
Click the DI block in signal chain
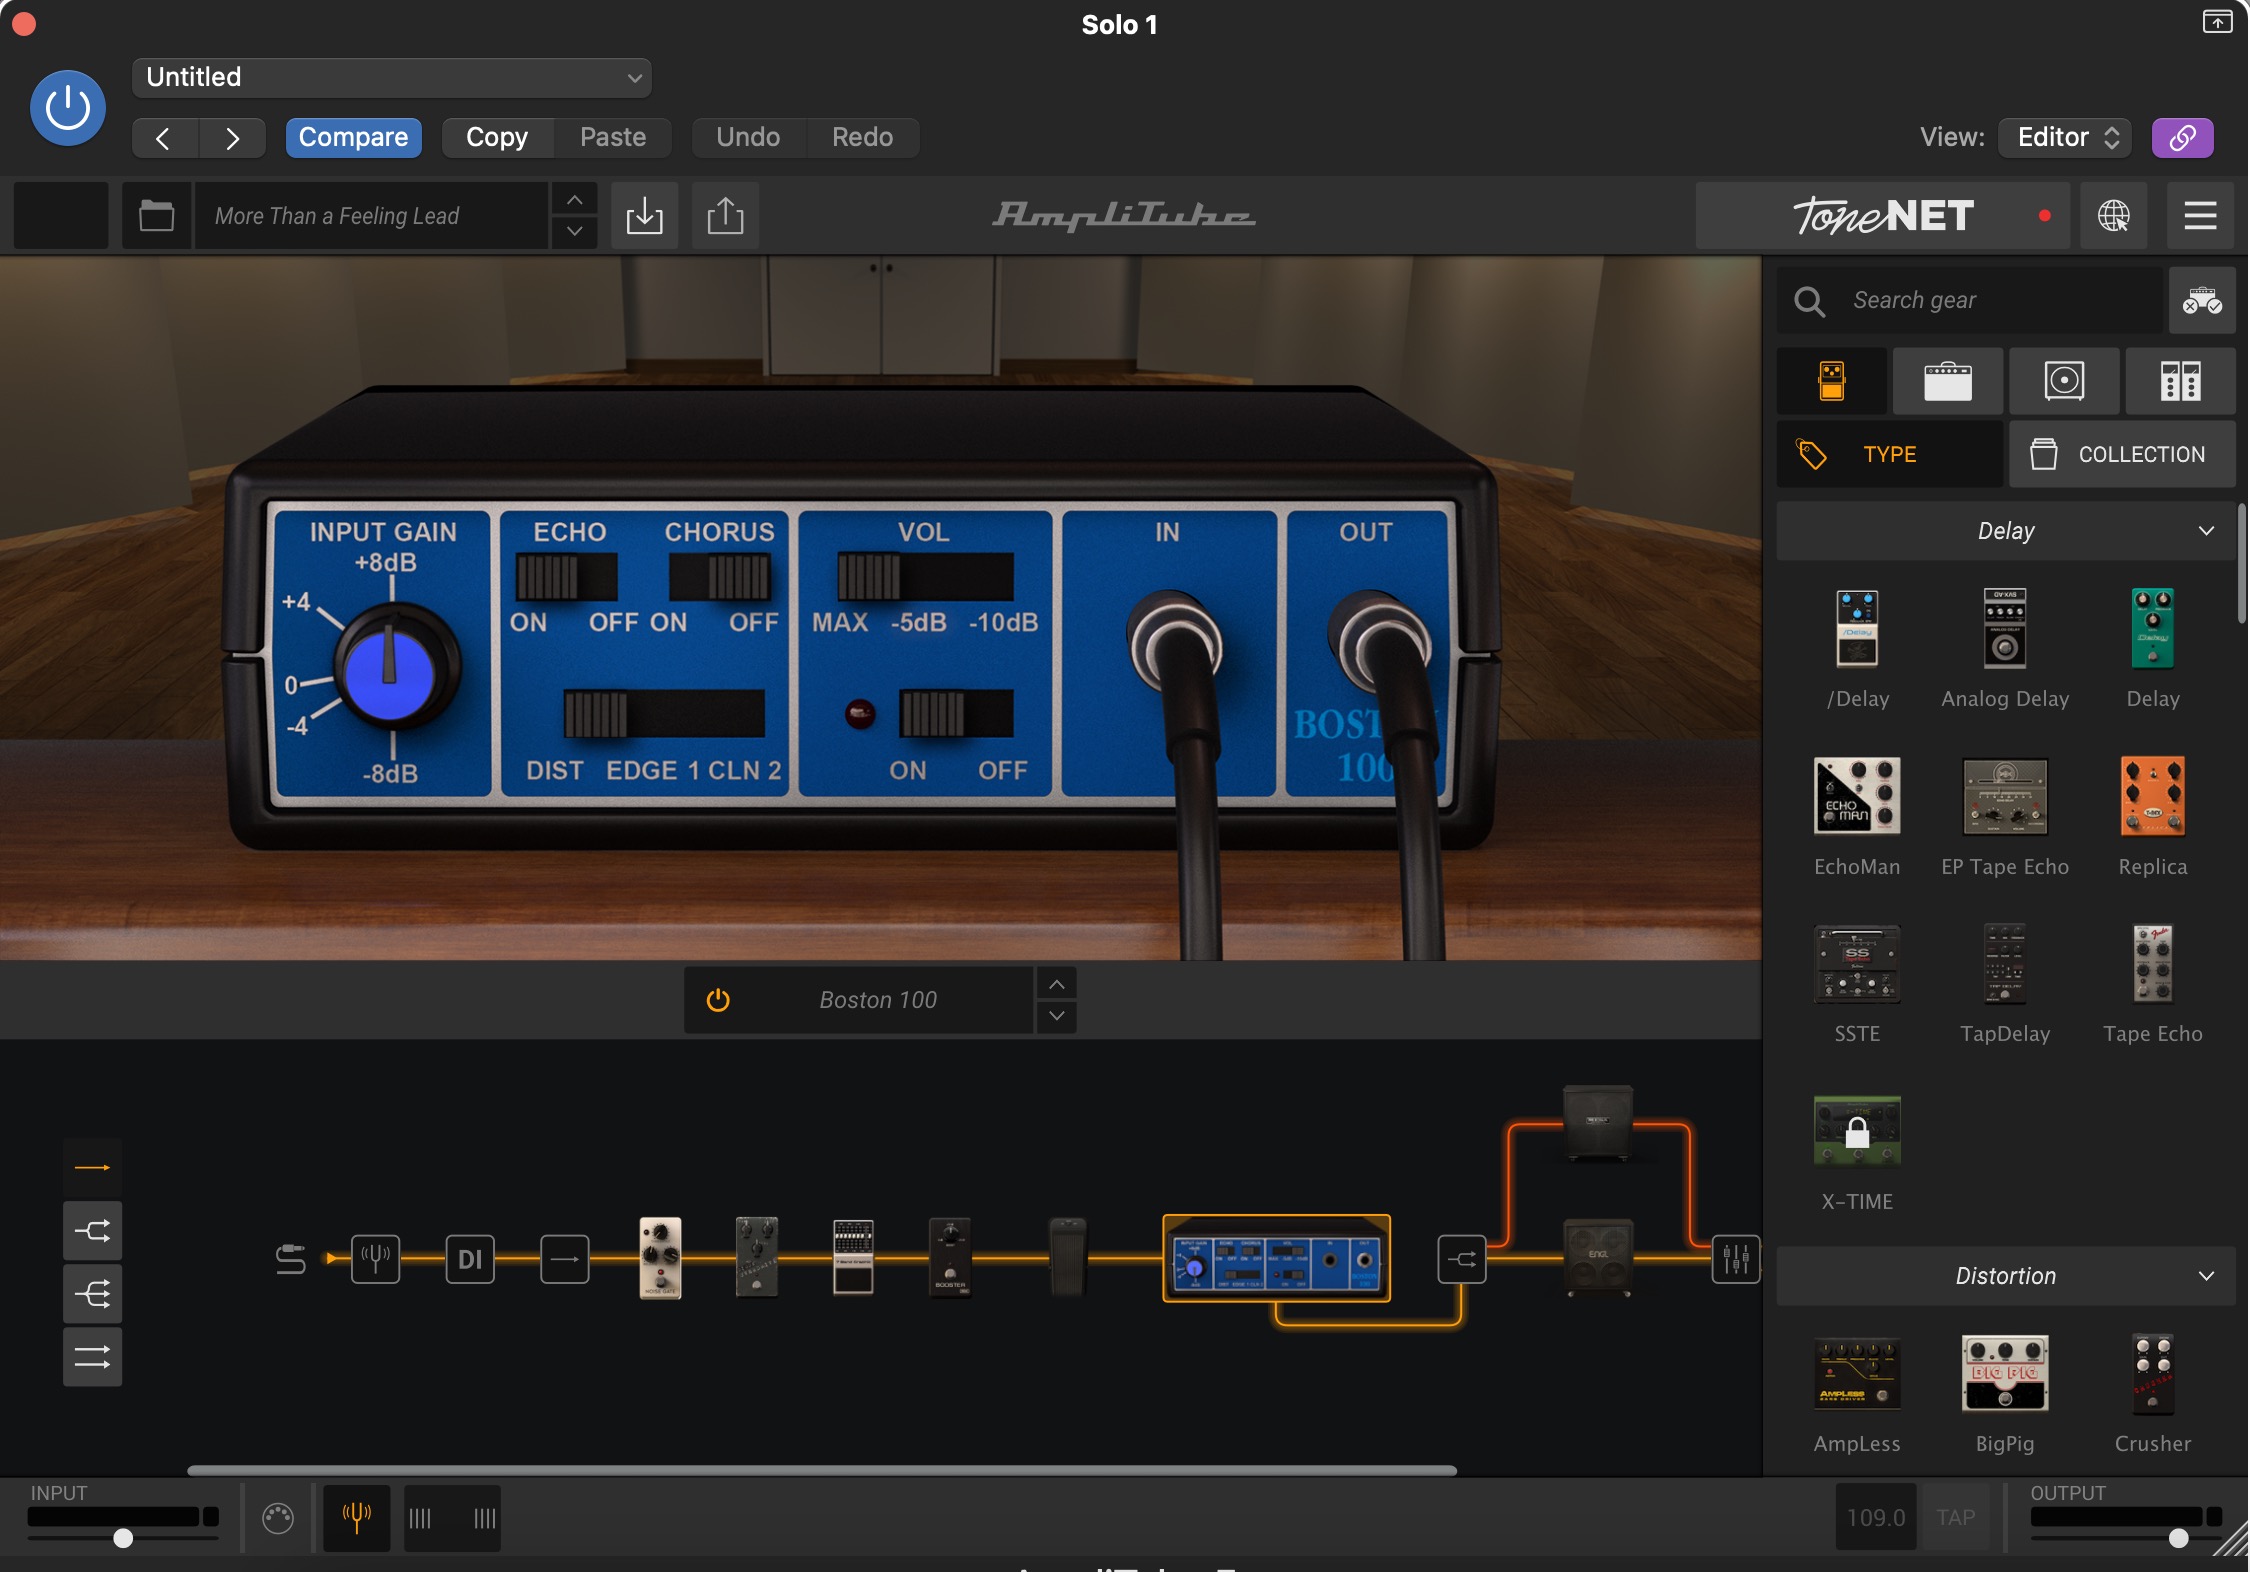pyautogui.click(x=470, y=1259)
